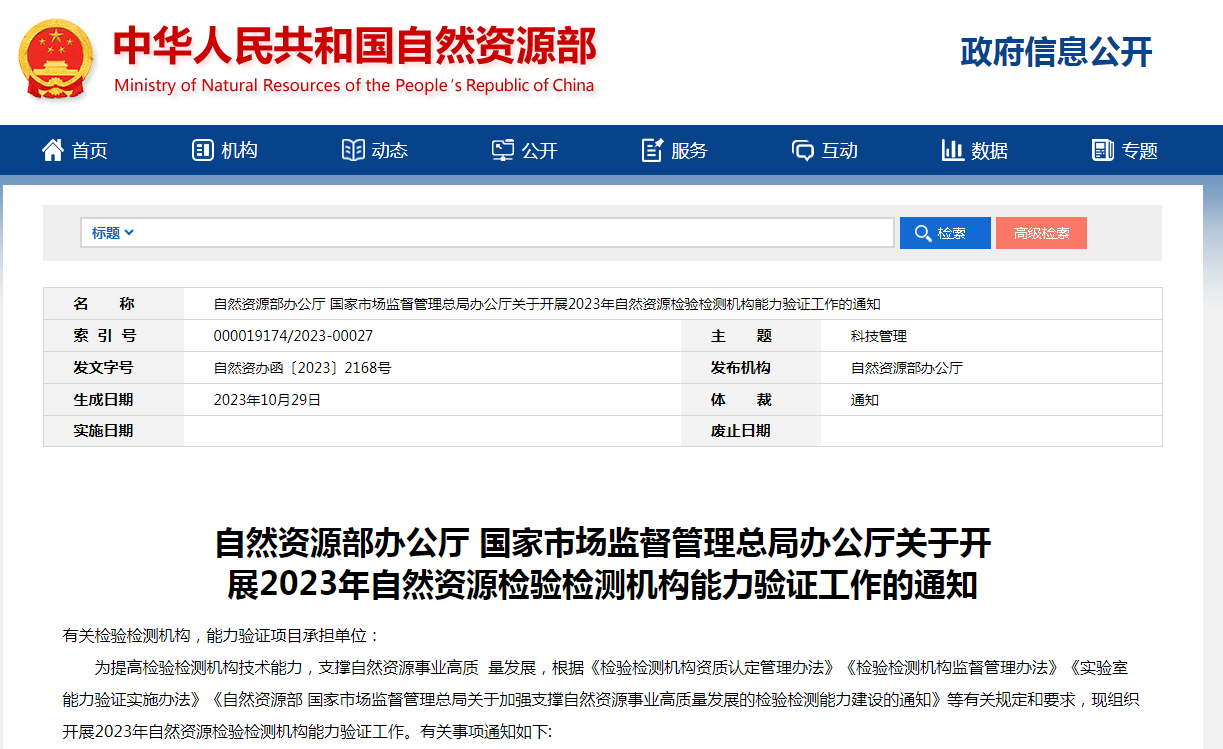Click document number 自然资办函〔2023〕2168号
Screen dimensions: 1223x749
[302, 368]
